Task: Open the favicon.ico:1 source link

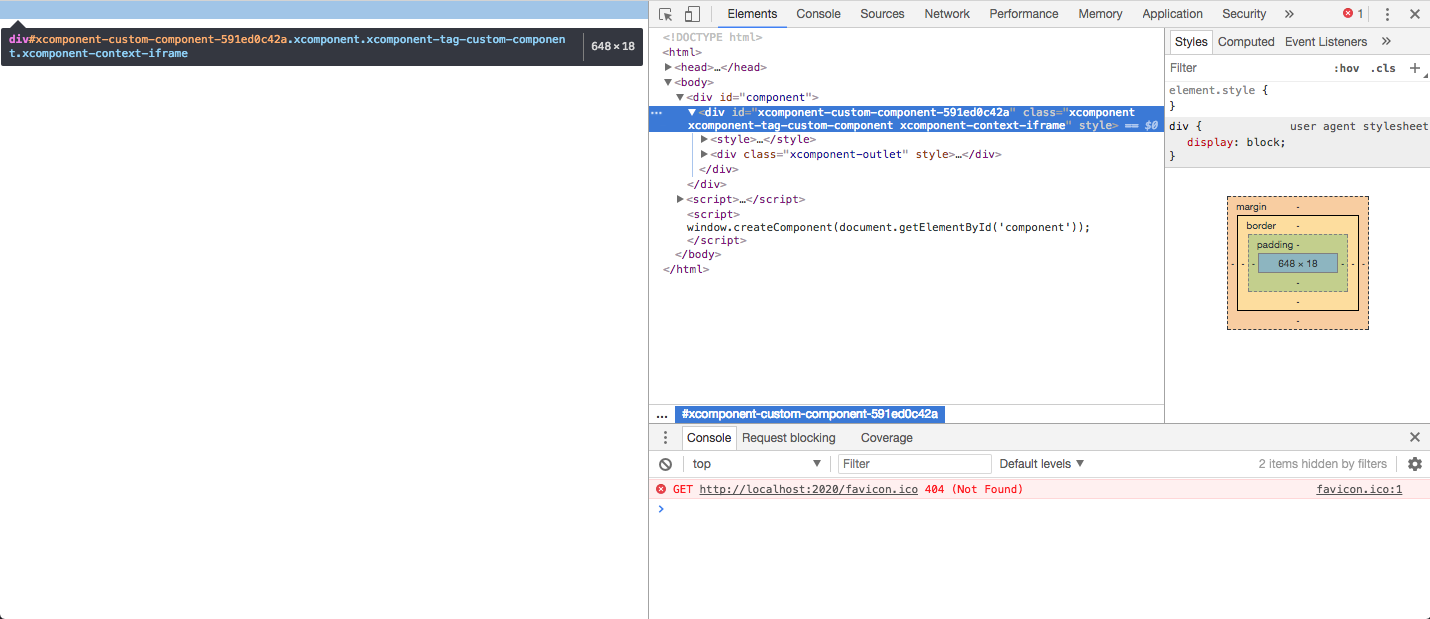Action: [1358, 488]
